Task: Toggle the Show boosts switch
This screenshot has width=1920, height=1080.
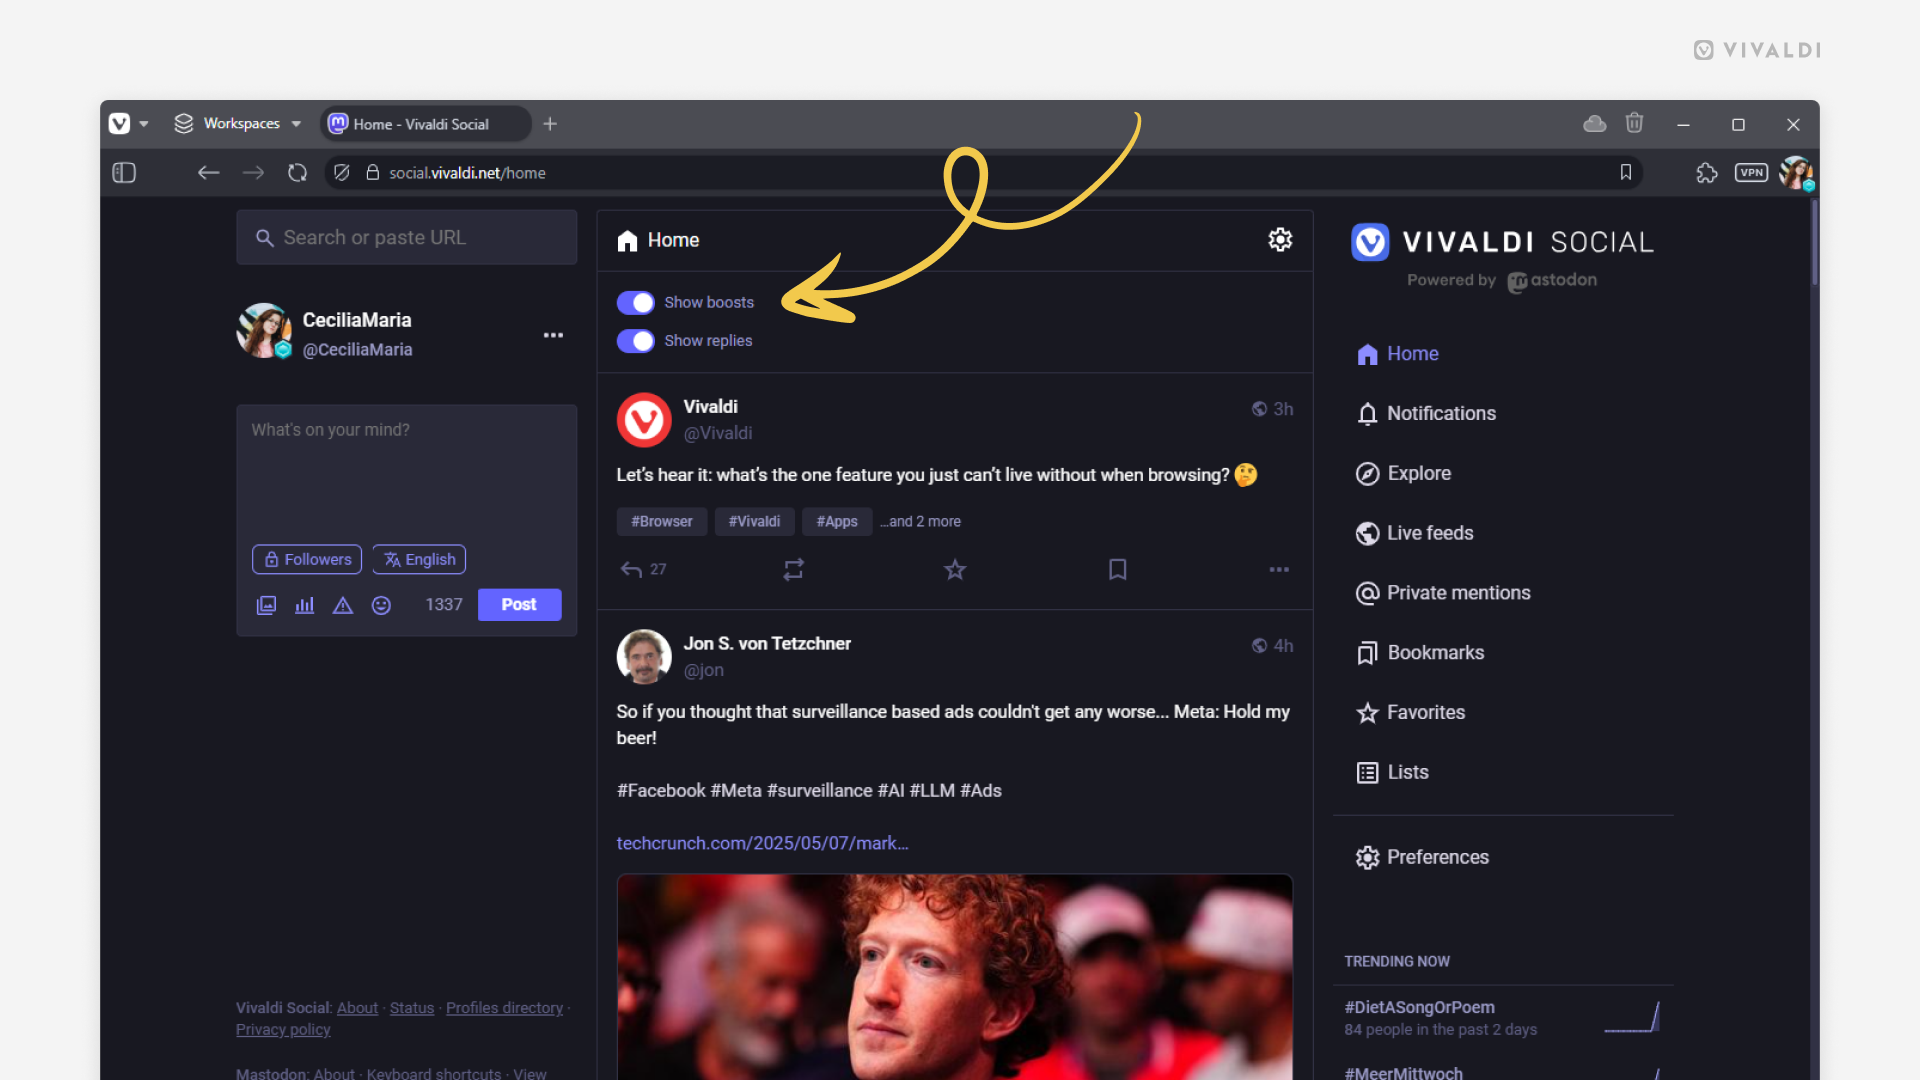Action: (636, 302)
